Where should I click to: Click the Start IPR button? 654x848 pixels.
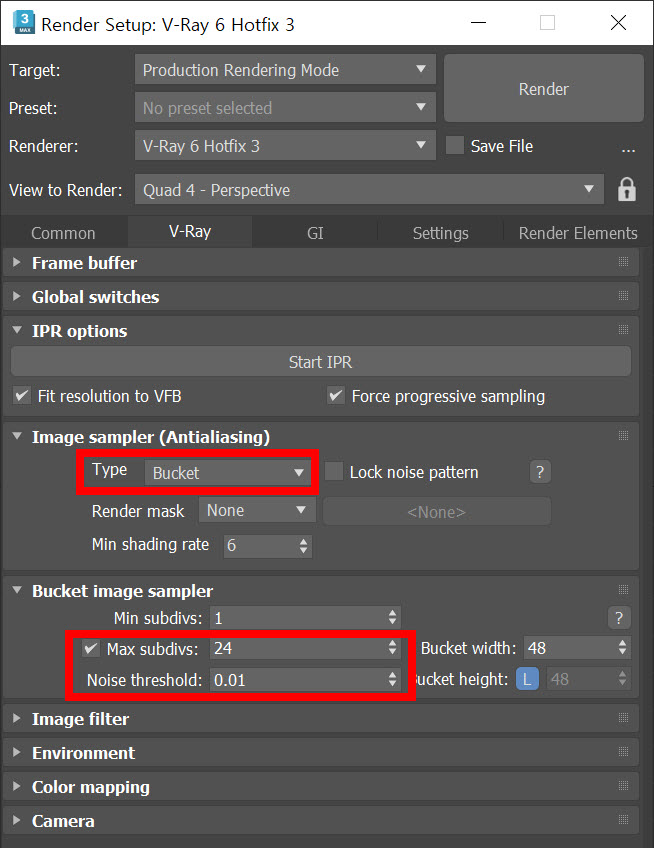[x=320, y=362]
